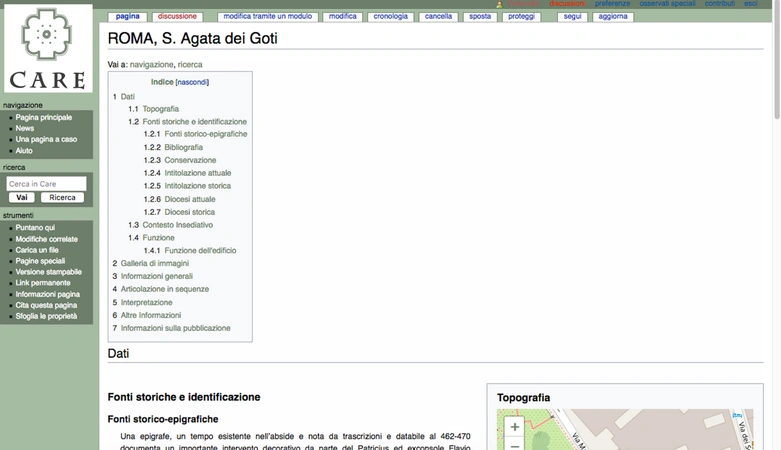Viewport: 781px width, 450px height.
Task: Click the Ricerca button
Action: tap(62, 197)
